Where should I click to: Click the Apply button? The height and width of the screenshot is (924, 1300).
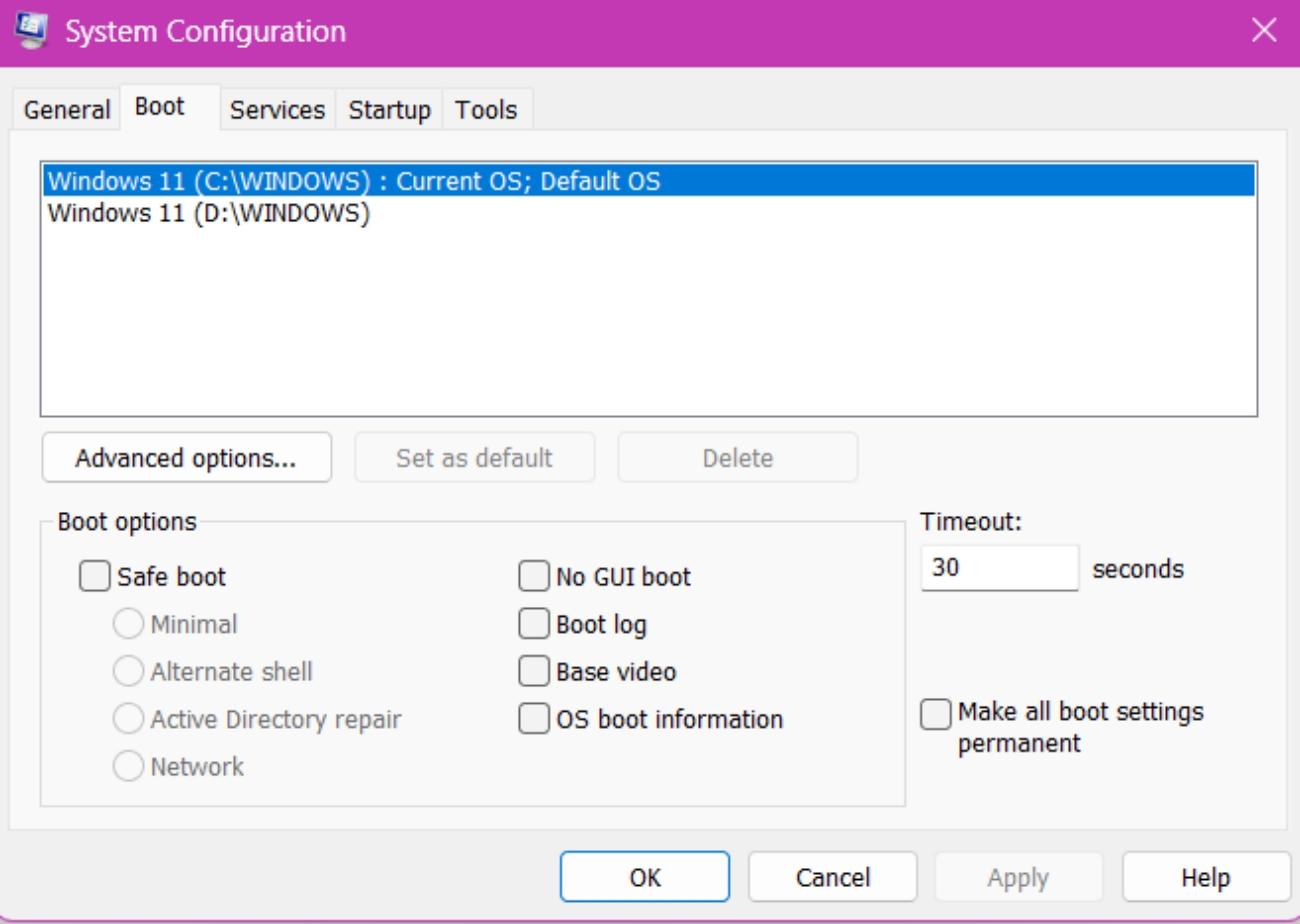click(1018, 877)
